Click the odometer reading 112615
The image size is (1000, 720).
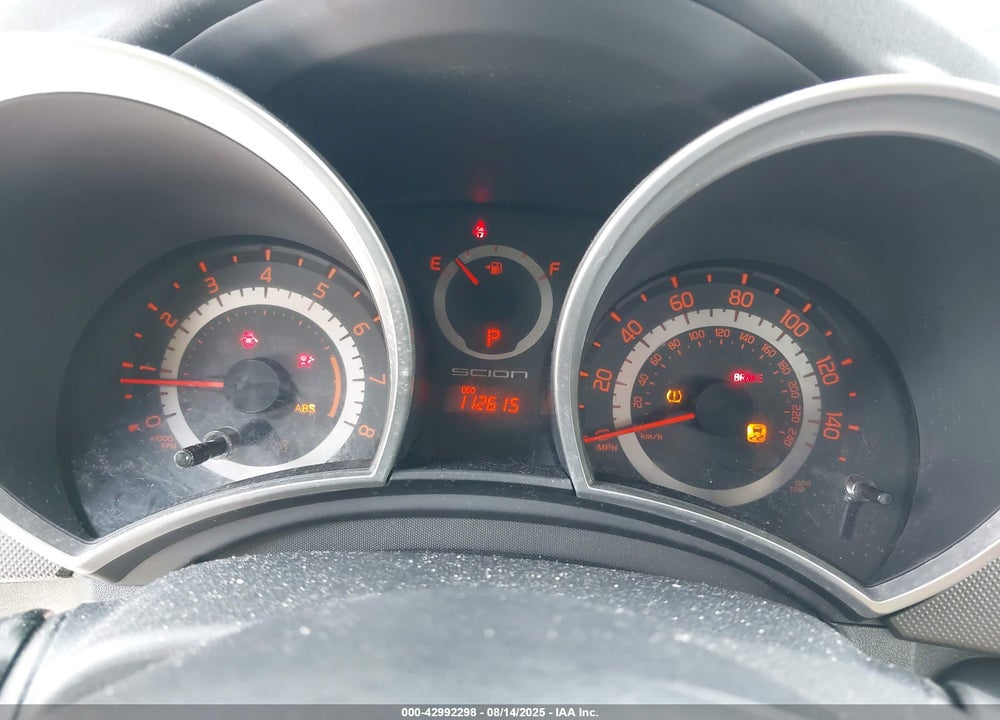[489, 403]
